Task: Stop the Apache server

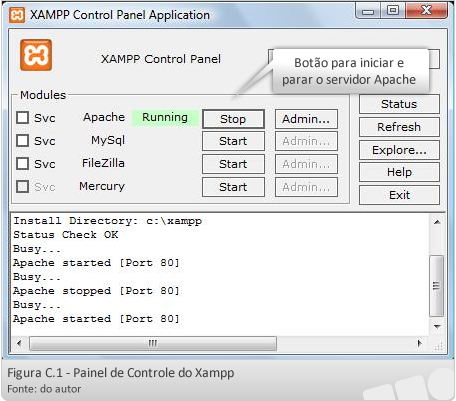Action: click(x=233, y=119)
